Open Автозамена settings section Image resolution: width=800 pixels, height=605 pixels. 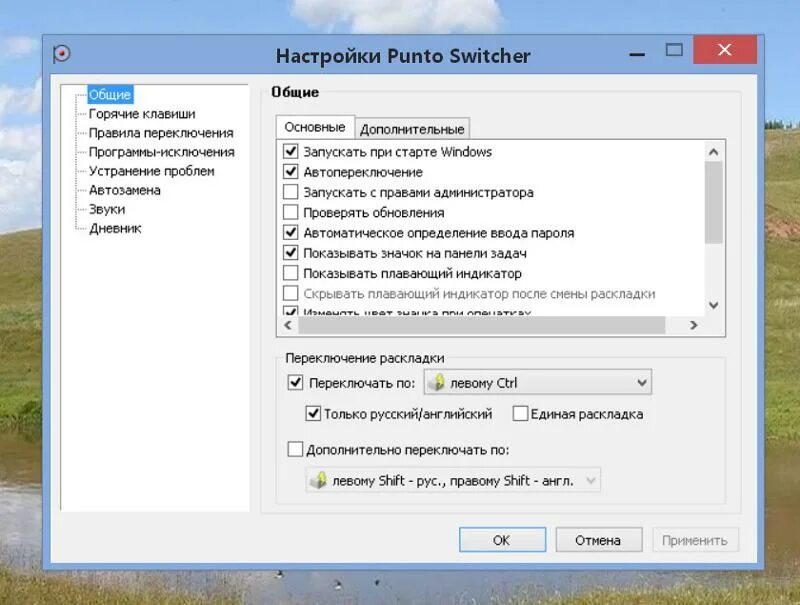pyautogui.click(x=124, y=190)
